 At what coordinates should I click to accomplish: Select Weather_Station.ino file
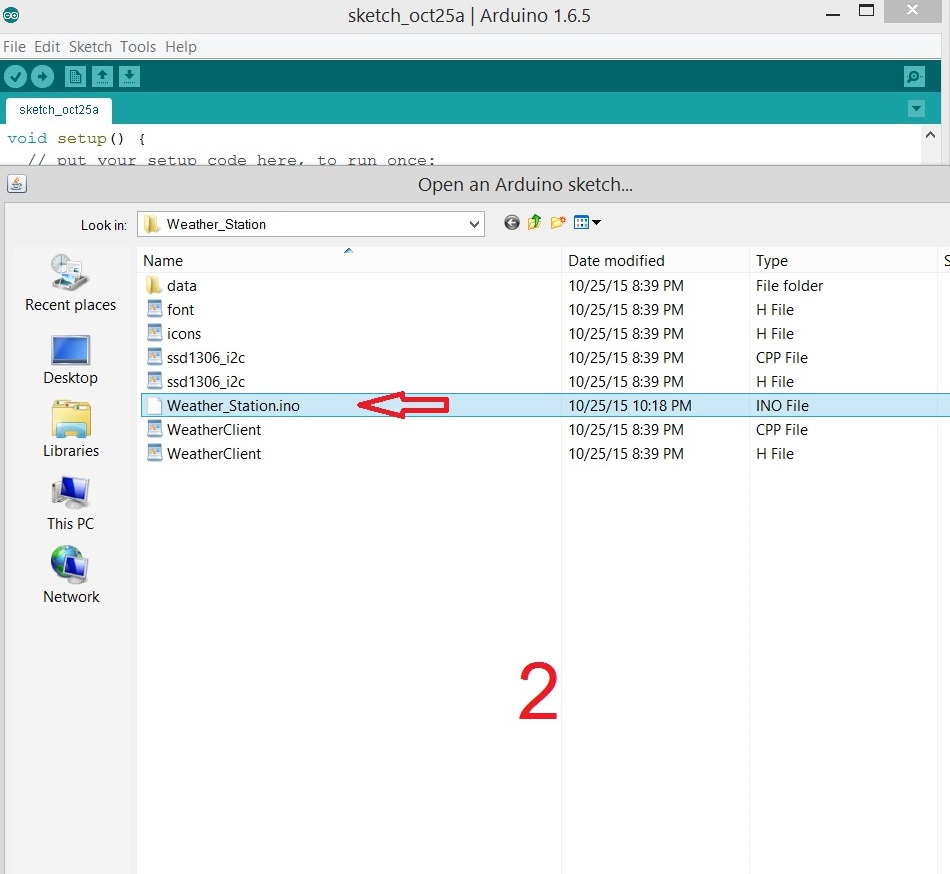coord(543,405)
